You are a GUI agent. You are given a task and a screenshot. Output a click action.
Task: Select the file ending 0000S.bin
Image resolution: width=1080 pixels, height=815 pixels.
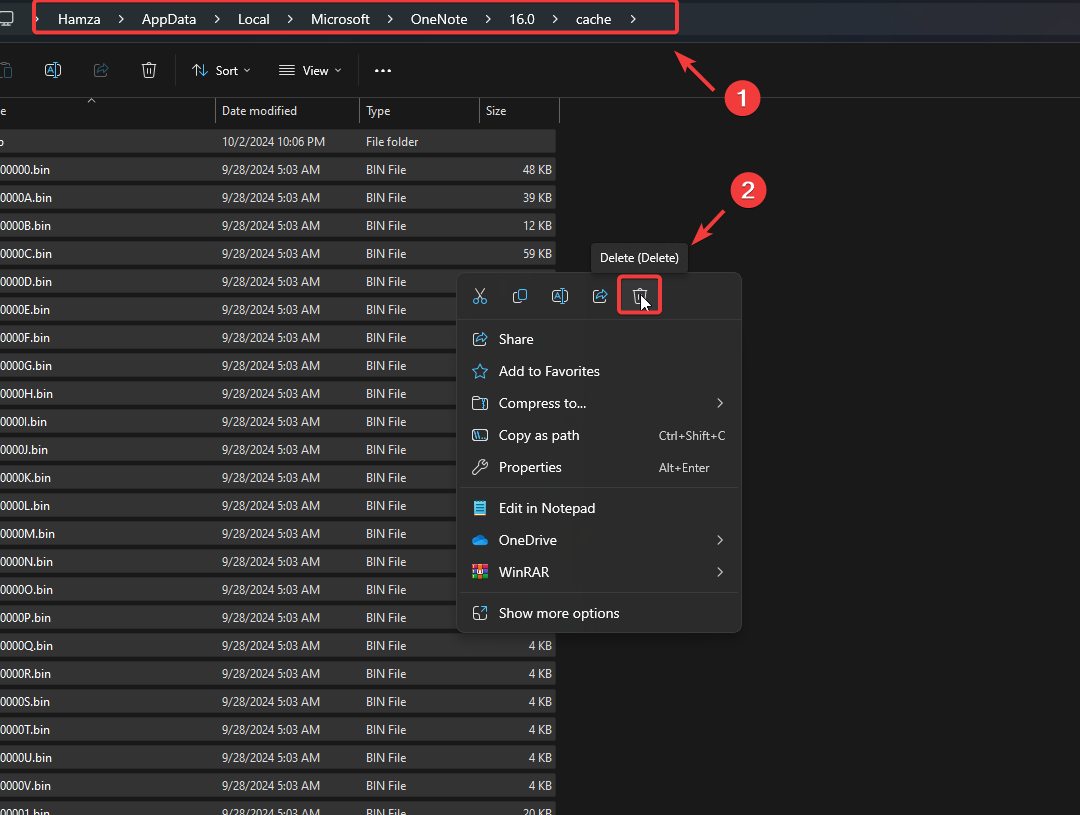click(x=278, y=702)
